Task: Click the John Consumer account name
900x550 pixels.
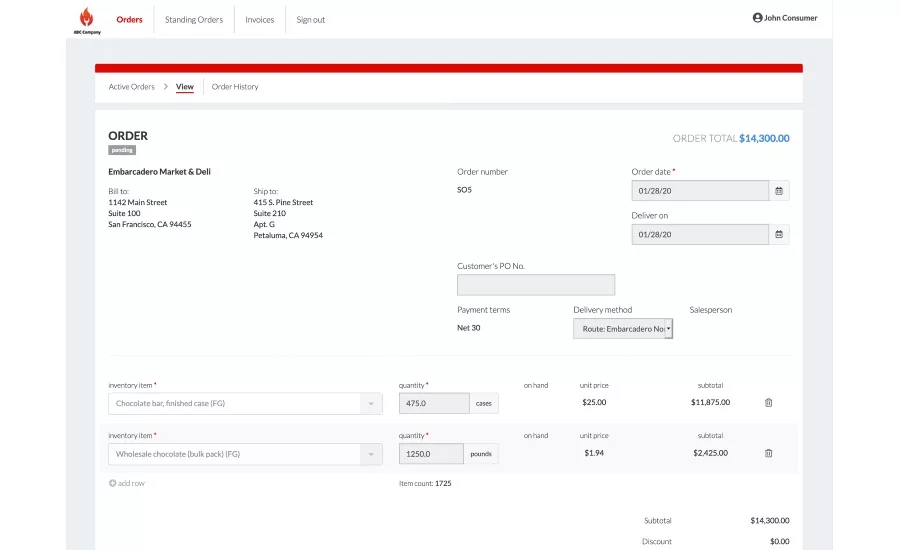Action: point(790,18)
